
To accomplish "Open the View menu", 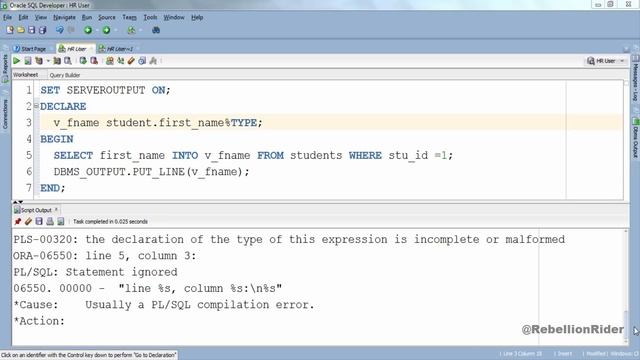I will [40, 17].
